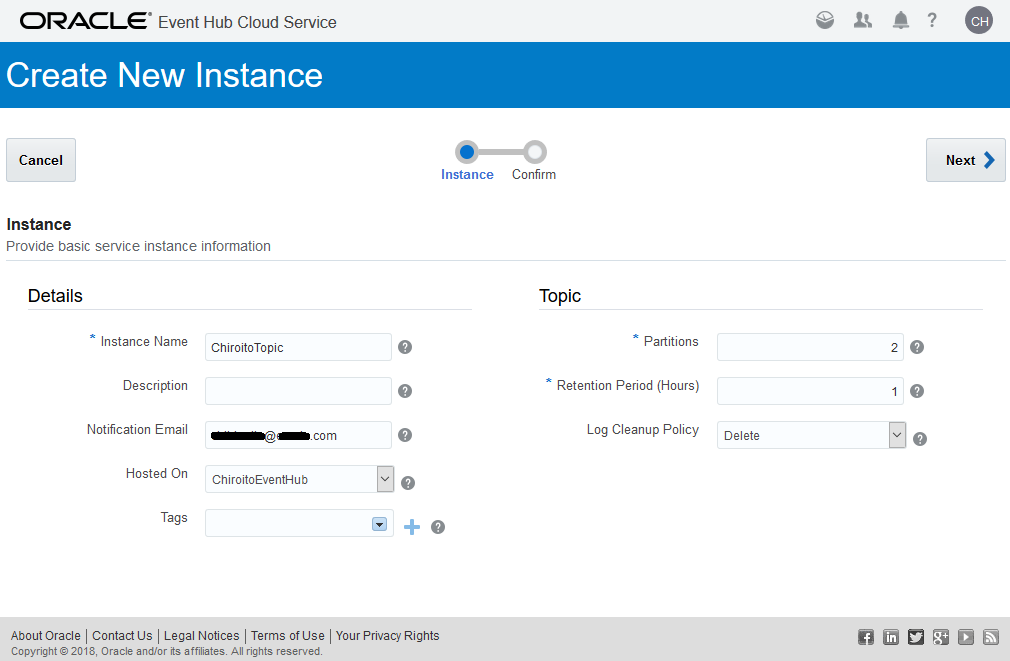This screenshot has width=1010, height=661.
Task: Open the users icon in the header
Action: coord(862,20)
